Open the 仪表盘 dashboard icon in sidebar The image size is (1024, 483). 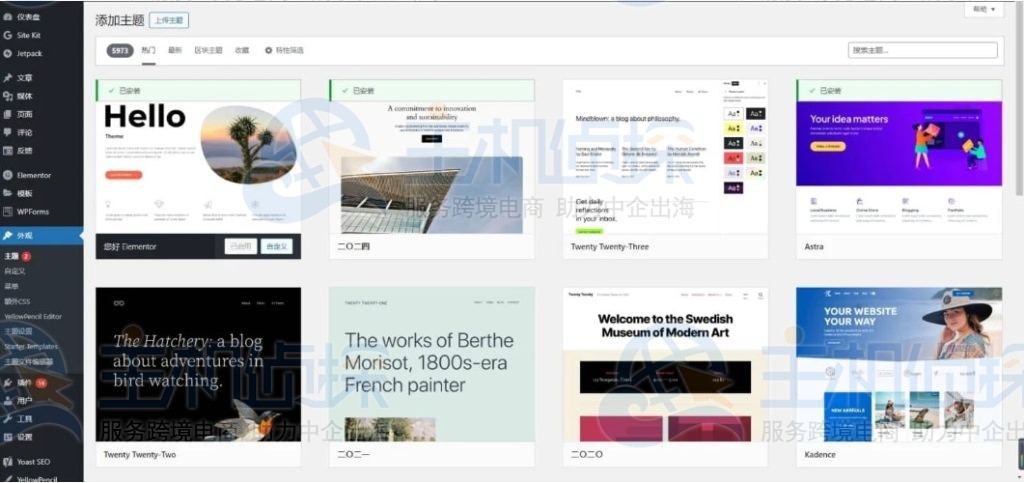click(x=8, y=17)
